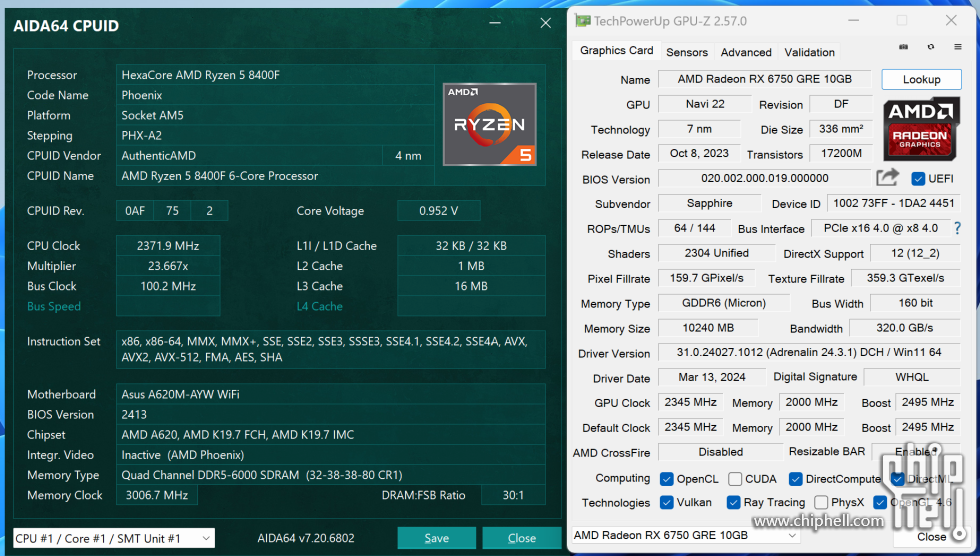The width and height of the screenshot is (980, 556).
Task: Toggle the OpenGL 4.6 checkbox
Action: (880, 502)
